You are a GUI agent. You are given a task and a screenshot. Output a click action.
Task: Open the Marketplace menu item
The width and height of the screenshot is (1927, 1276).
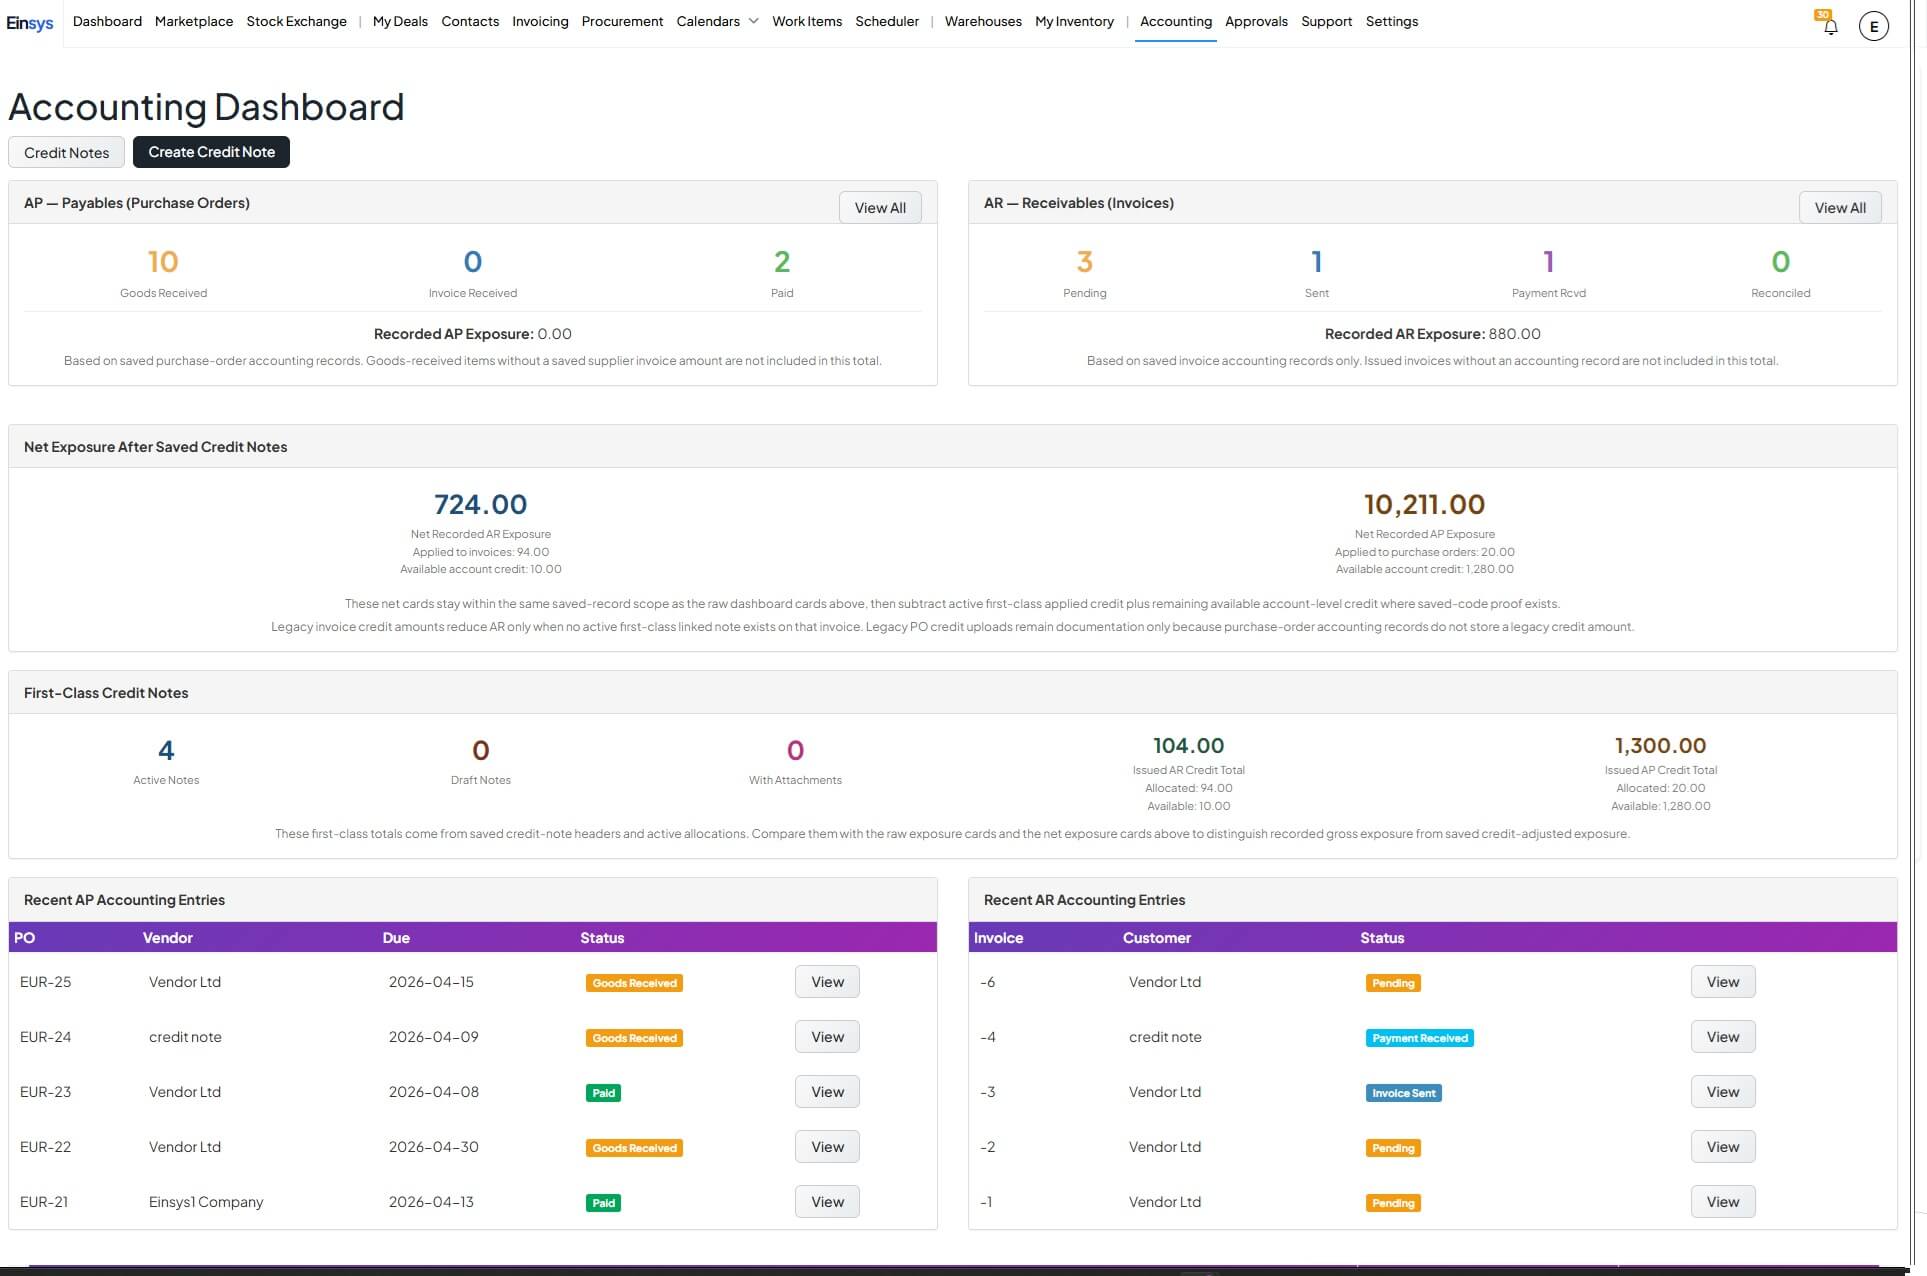coord(194,21)
